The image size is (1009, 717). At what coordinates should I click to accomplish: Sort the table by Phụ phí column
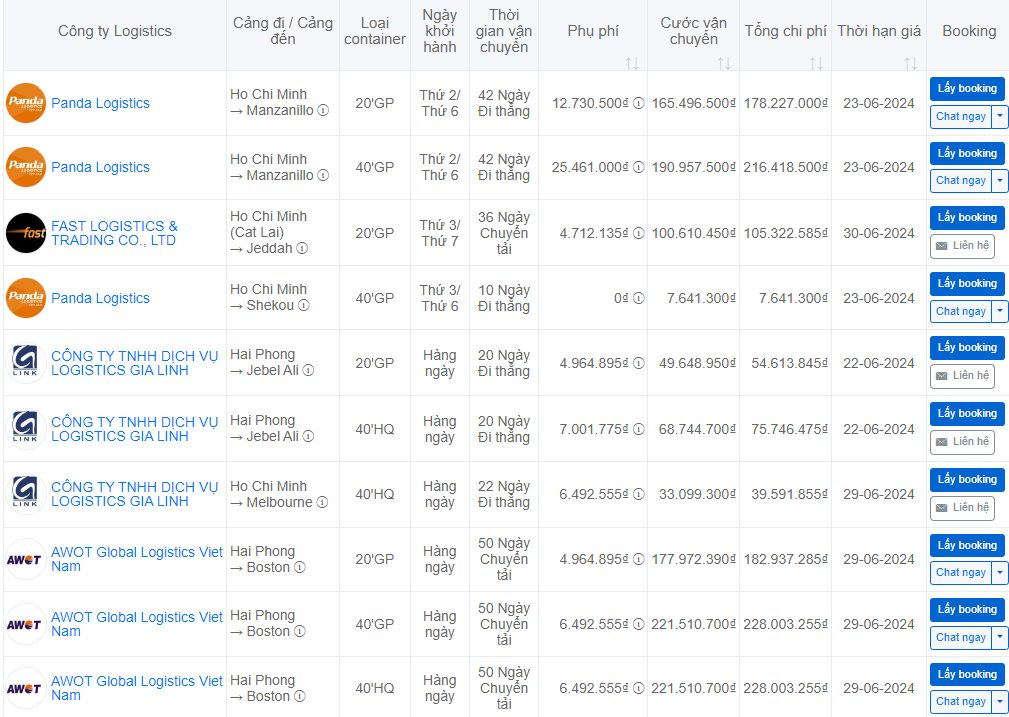[x=631, y=63]
